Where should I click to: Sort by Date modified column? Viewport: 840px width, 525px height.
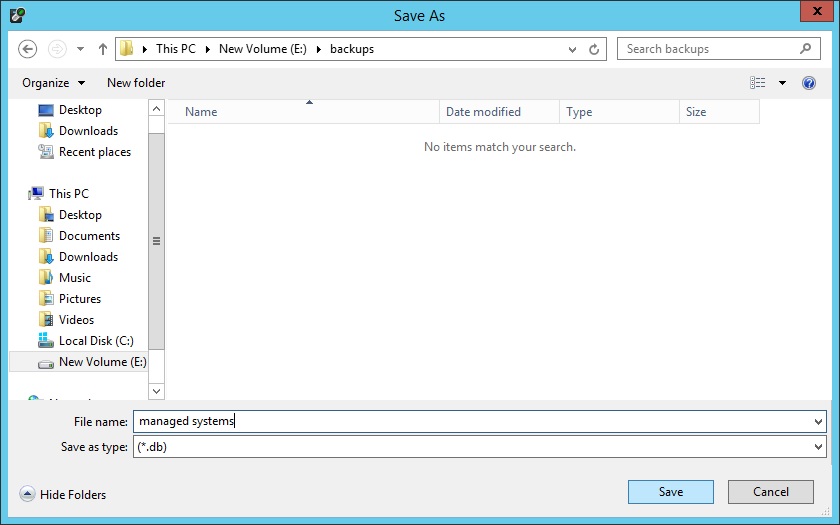click(x=499, y=112)
